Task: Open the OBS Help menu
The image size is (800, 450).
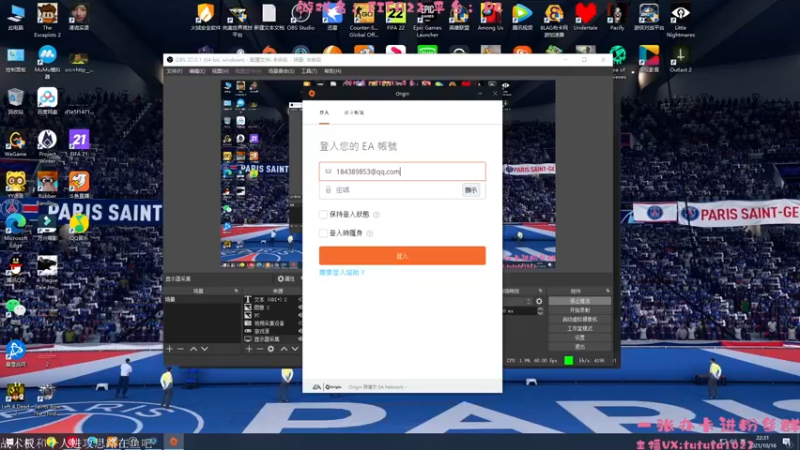Action: (x=332, y=71)
